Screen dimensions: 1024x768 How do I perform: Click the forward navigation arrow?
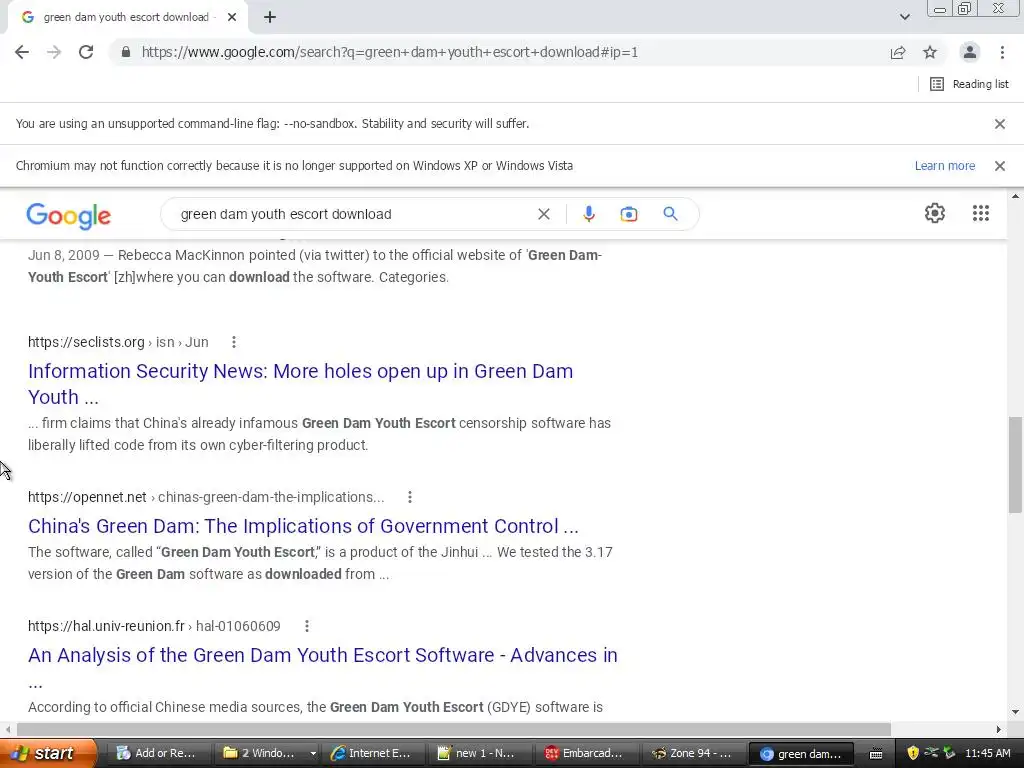(54, 52)
